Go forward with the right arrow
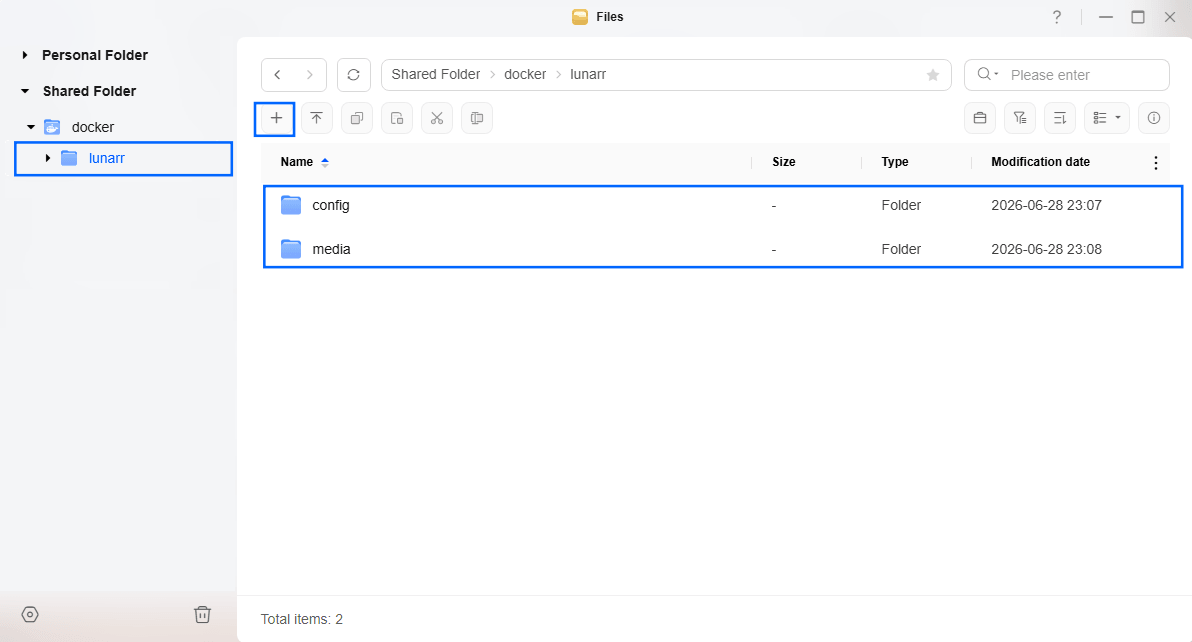 pos(309,74)
